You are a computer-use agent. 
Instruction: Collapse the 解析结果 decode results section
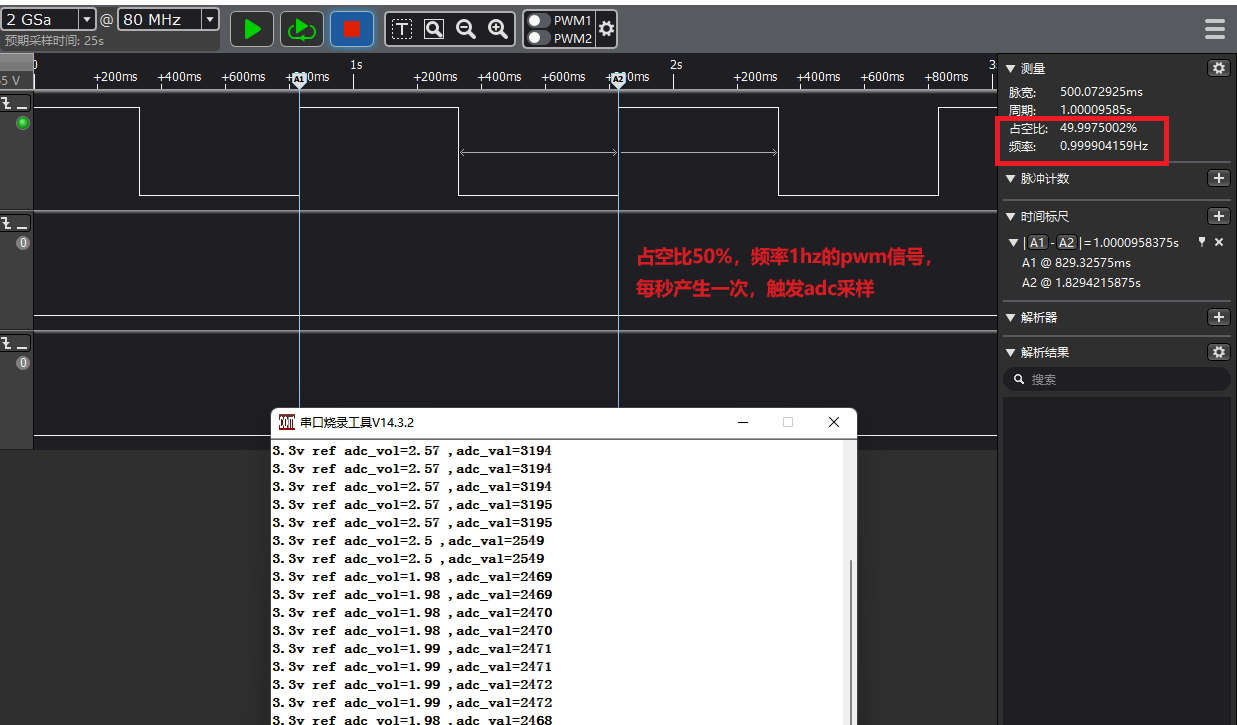1010,353
